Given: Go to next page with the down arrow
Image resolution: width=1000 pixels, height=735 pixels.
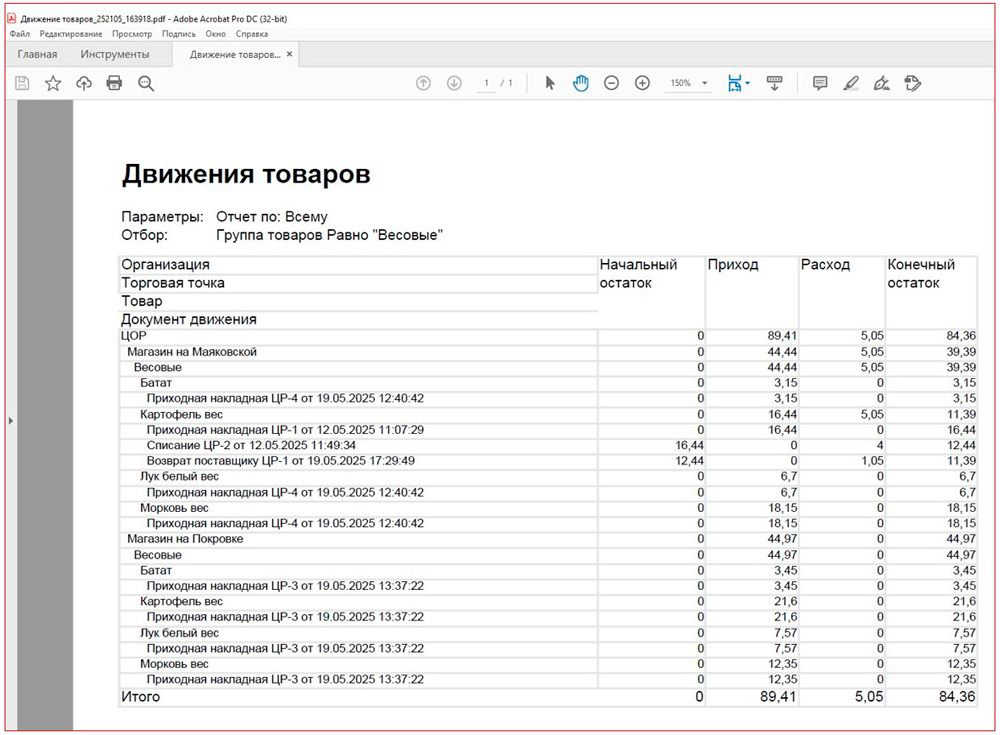Looking at the screenshot, I should 454,83.
